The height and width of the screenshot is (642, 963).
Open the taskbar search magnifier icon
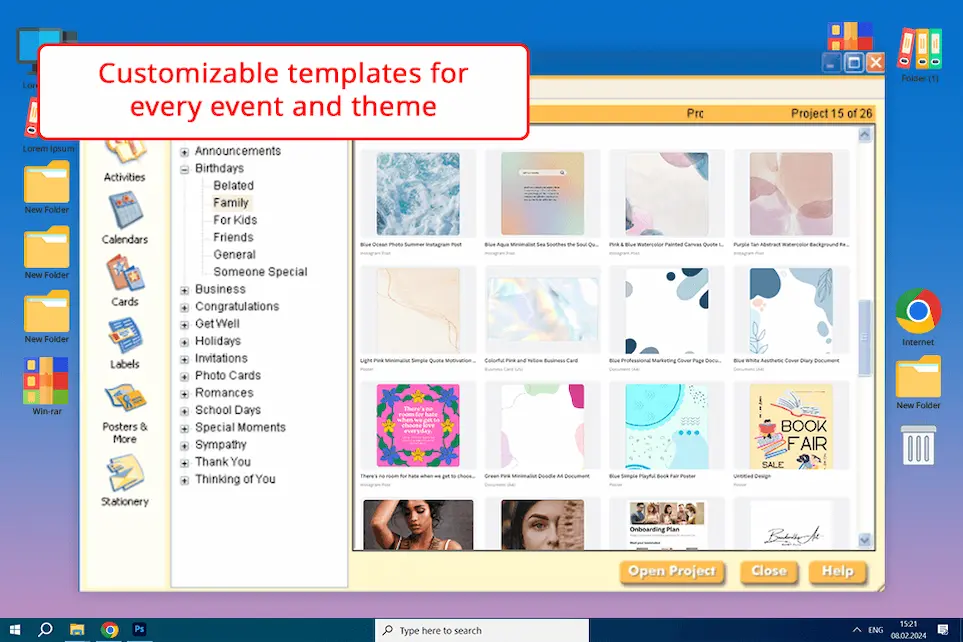(45, 630)
